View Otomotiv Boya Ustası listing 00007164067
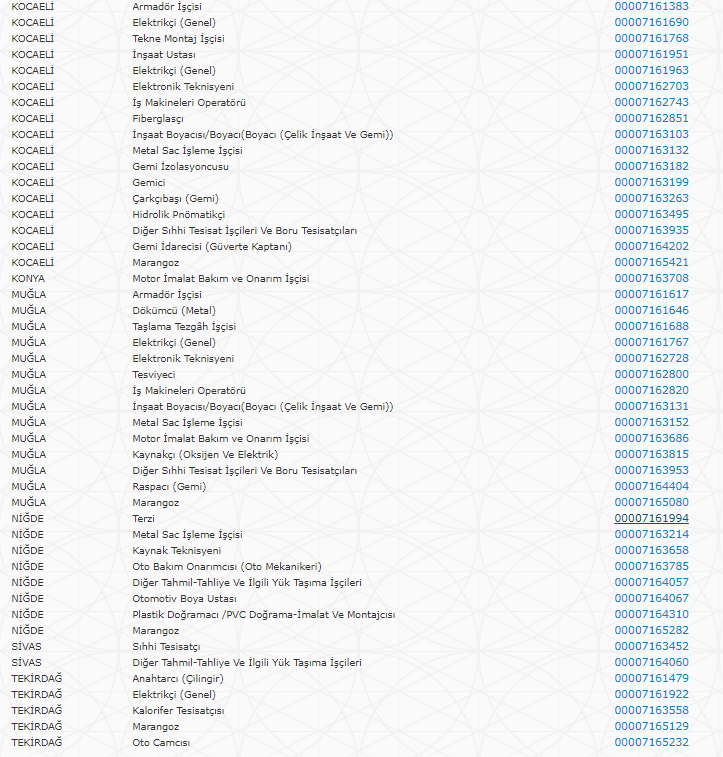 pyautogui.click(x=651, y=598)
